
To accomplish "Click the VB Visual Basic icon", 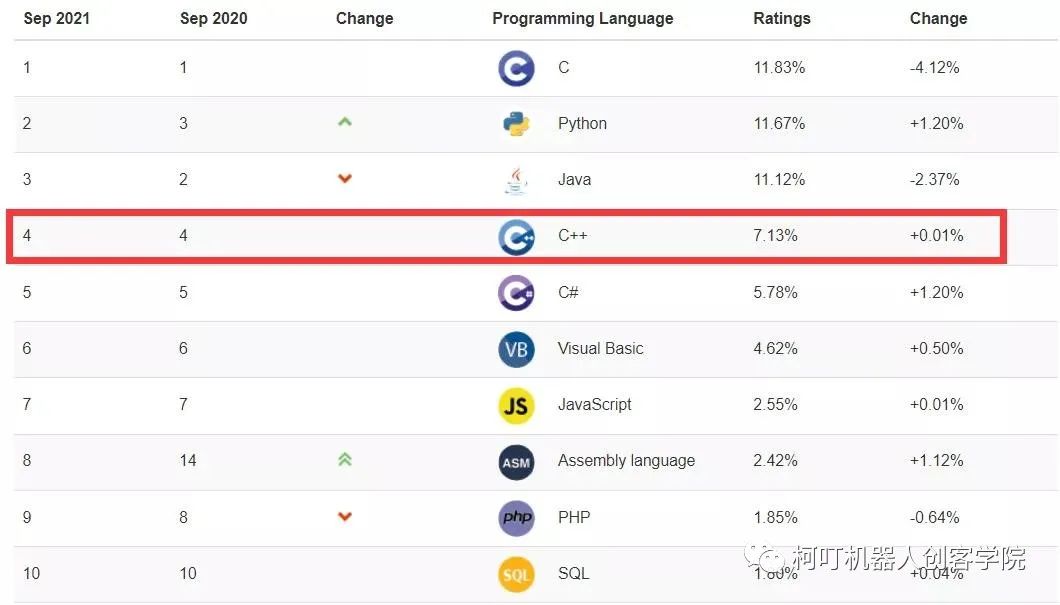I will (x=516, y=349).
